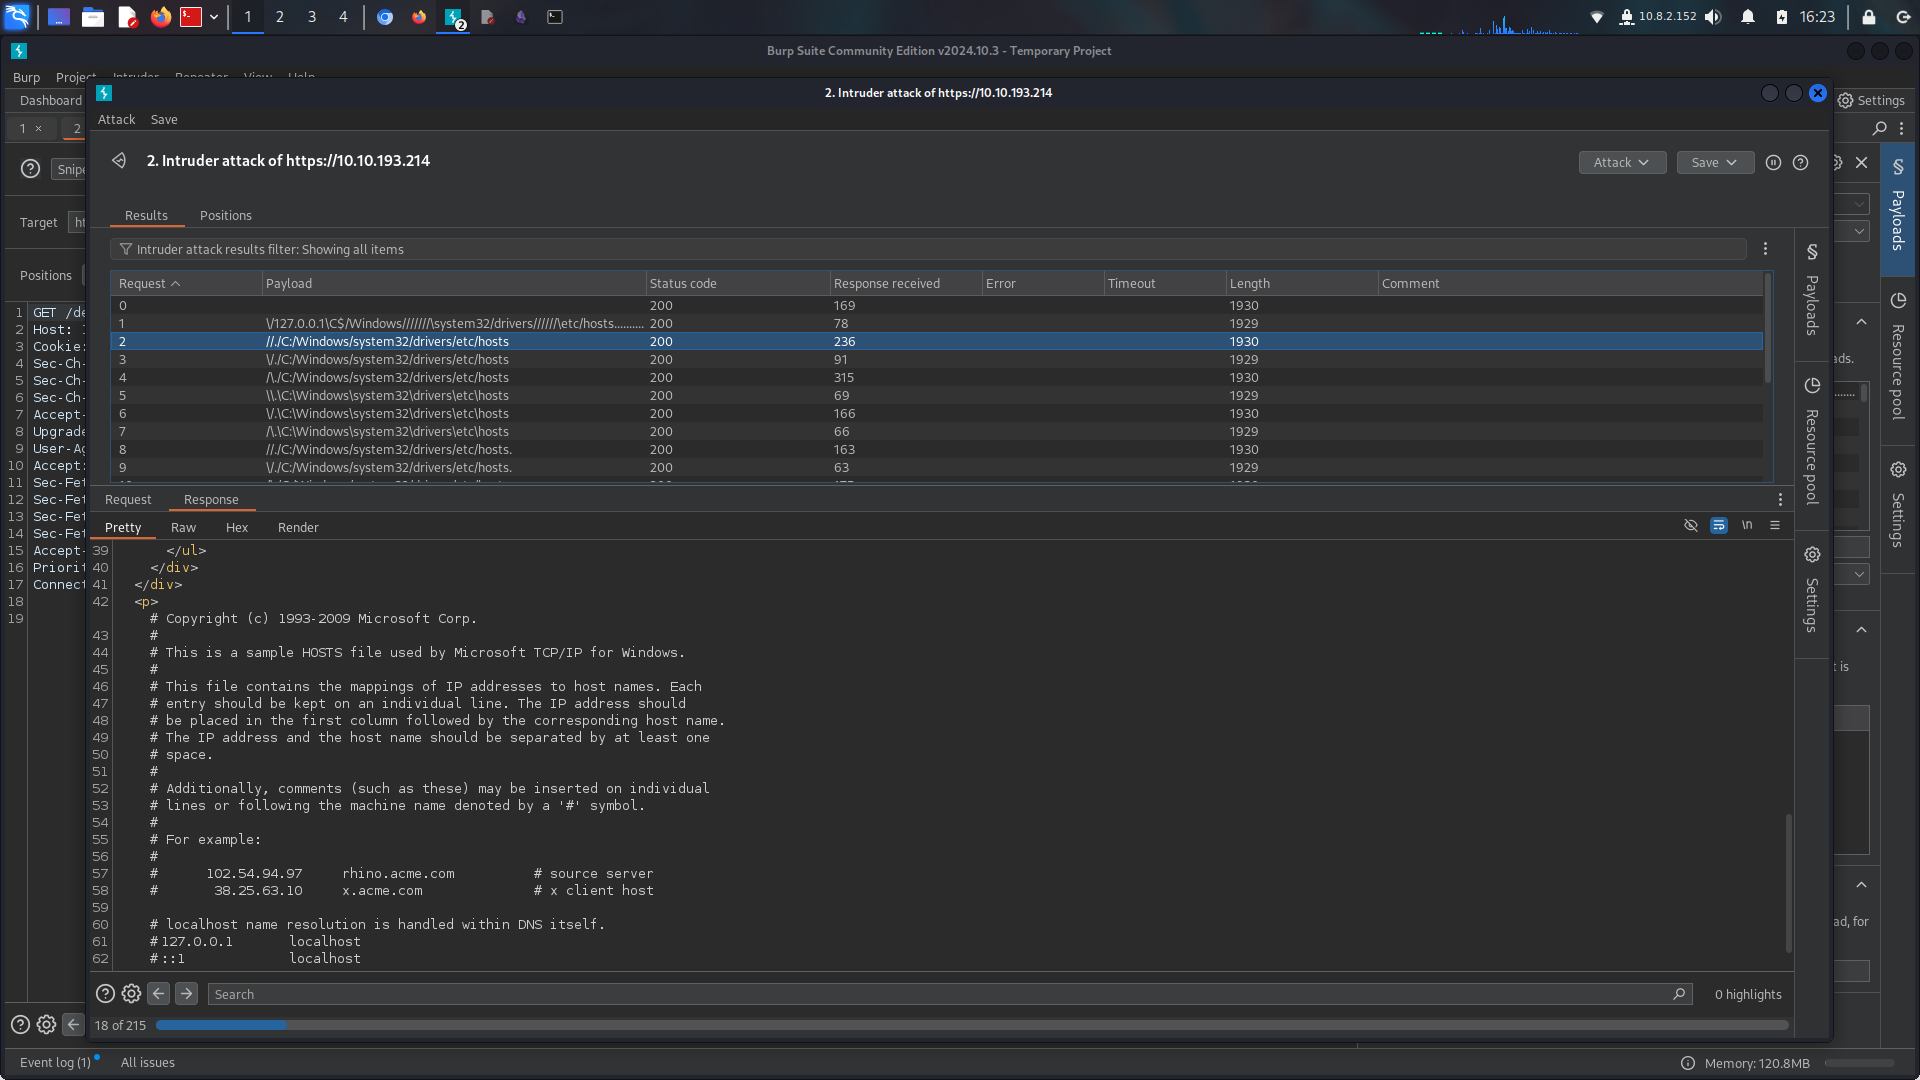Open the Settings side panel in attack window
Viewport: 1920px width, 1080px height.
click(x=1811, y=590)
